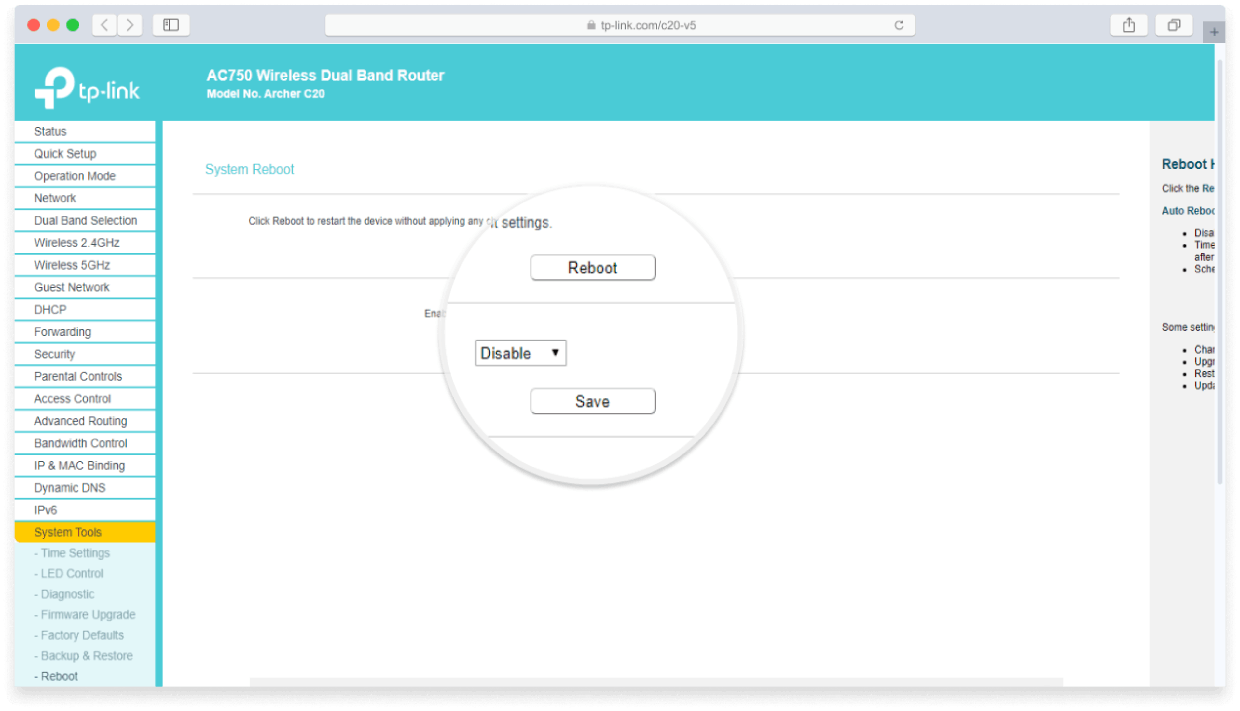Image resolution: width=1240 pixels, height=711 pixels.
Task: Open Dual Band Selection settings
Action: pos(86,220)
